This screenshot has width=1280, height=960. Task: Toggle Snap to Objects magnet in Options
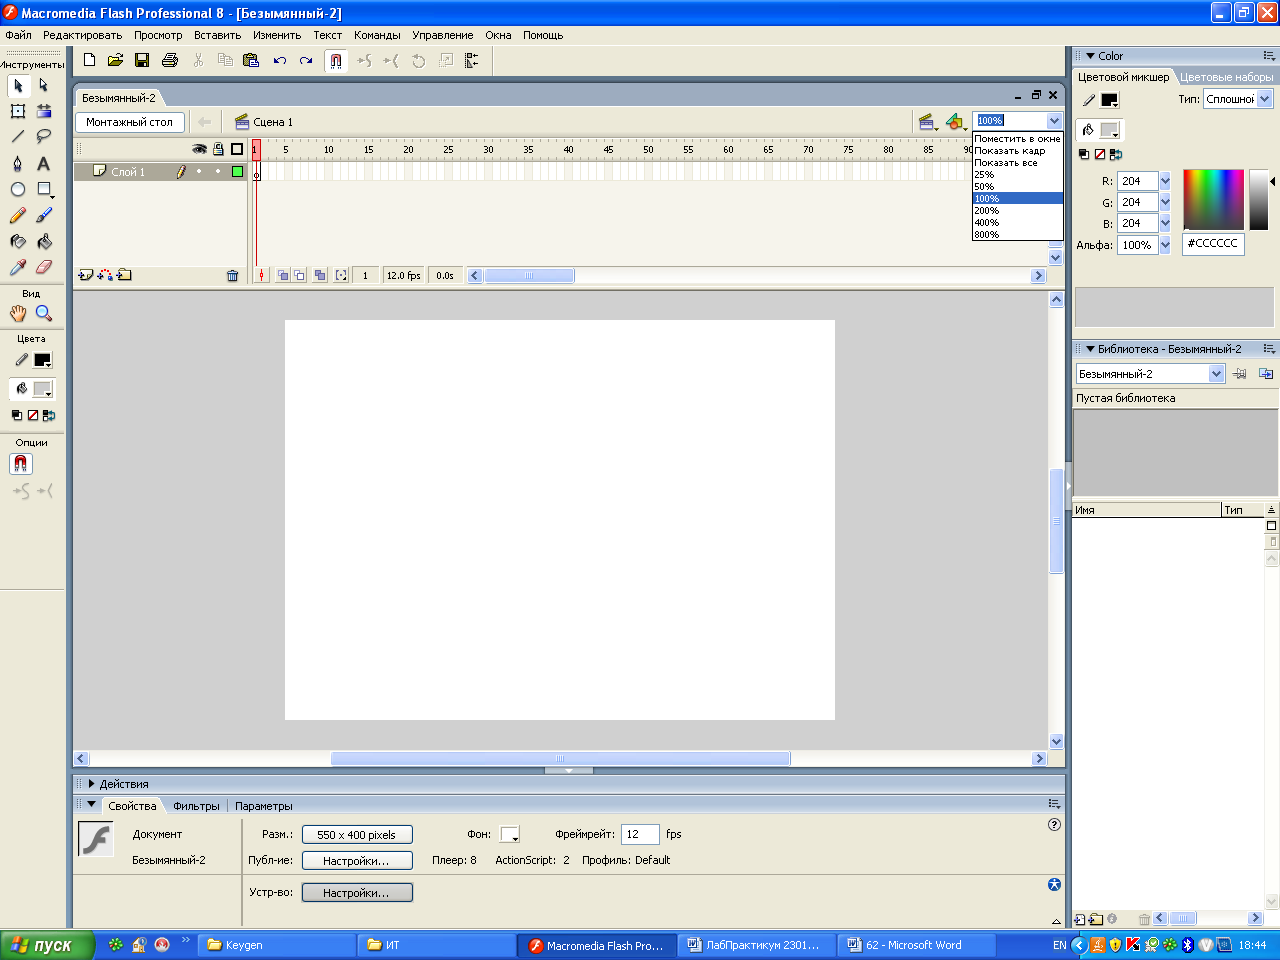(x=21, y=464)
